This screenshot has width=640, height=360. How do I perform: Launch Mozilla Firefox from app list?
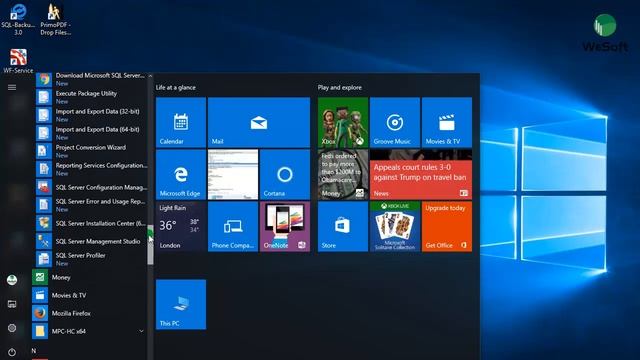click(x=90, y=313)
